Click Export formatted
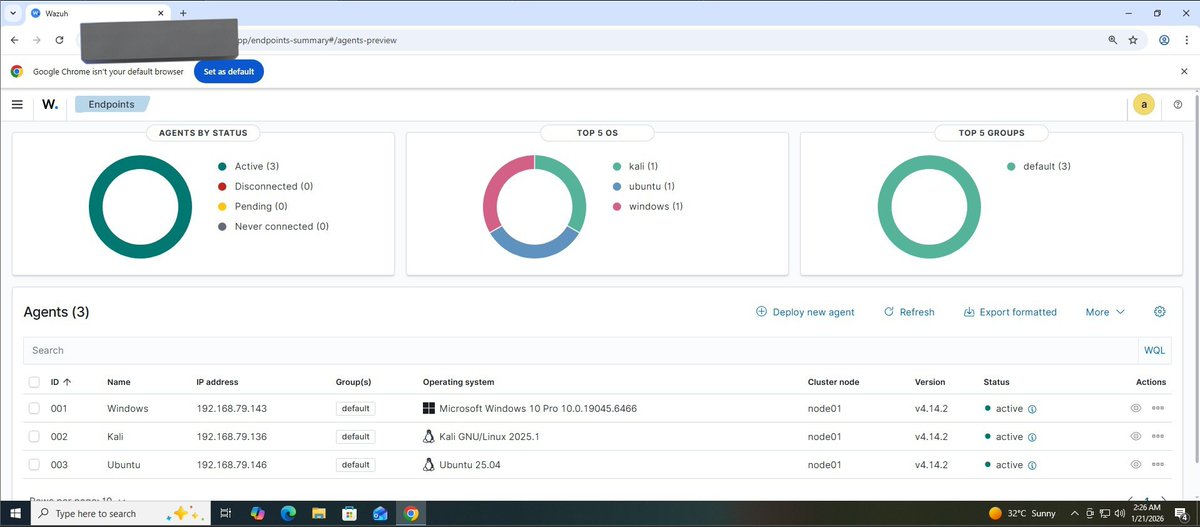The width and height of the screenshot is (1200, 527). (1010, 312)
